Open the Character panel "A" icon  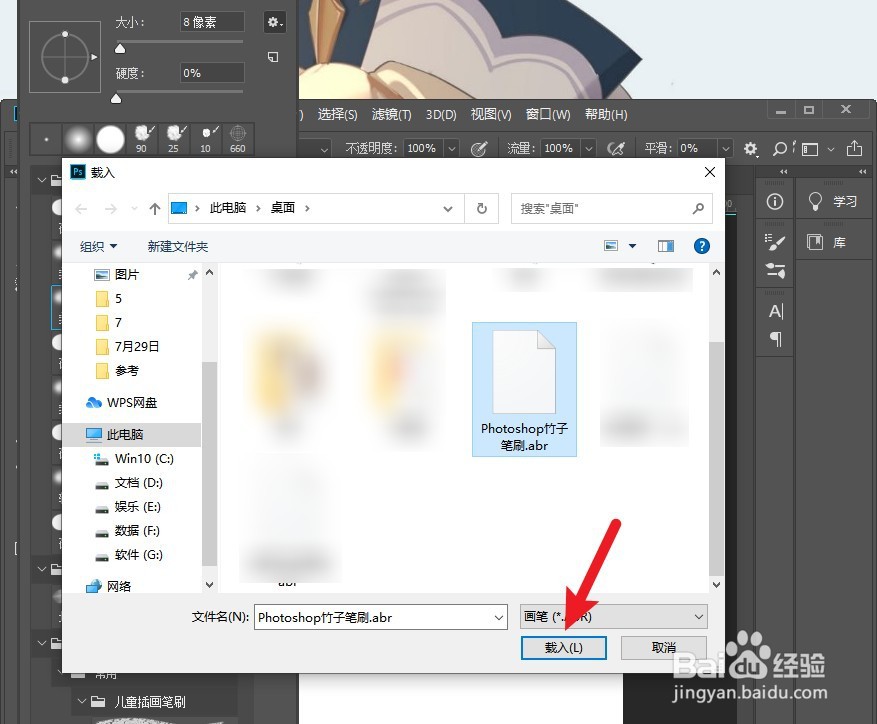[774, 310]
